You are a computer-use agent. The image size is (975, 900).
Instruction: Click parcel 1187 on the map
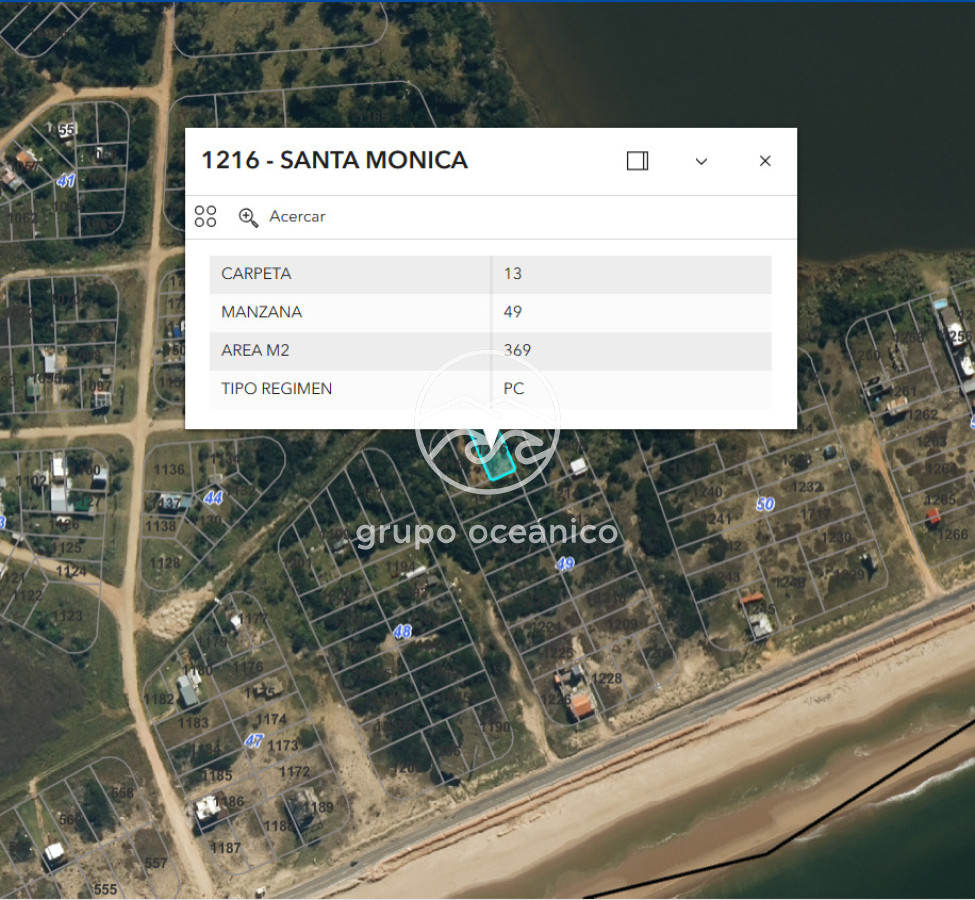point(225,848)
